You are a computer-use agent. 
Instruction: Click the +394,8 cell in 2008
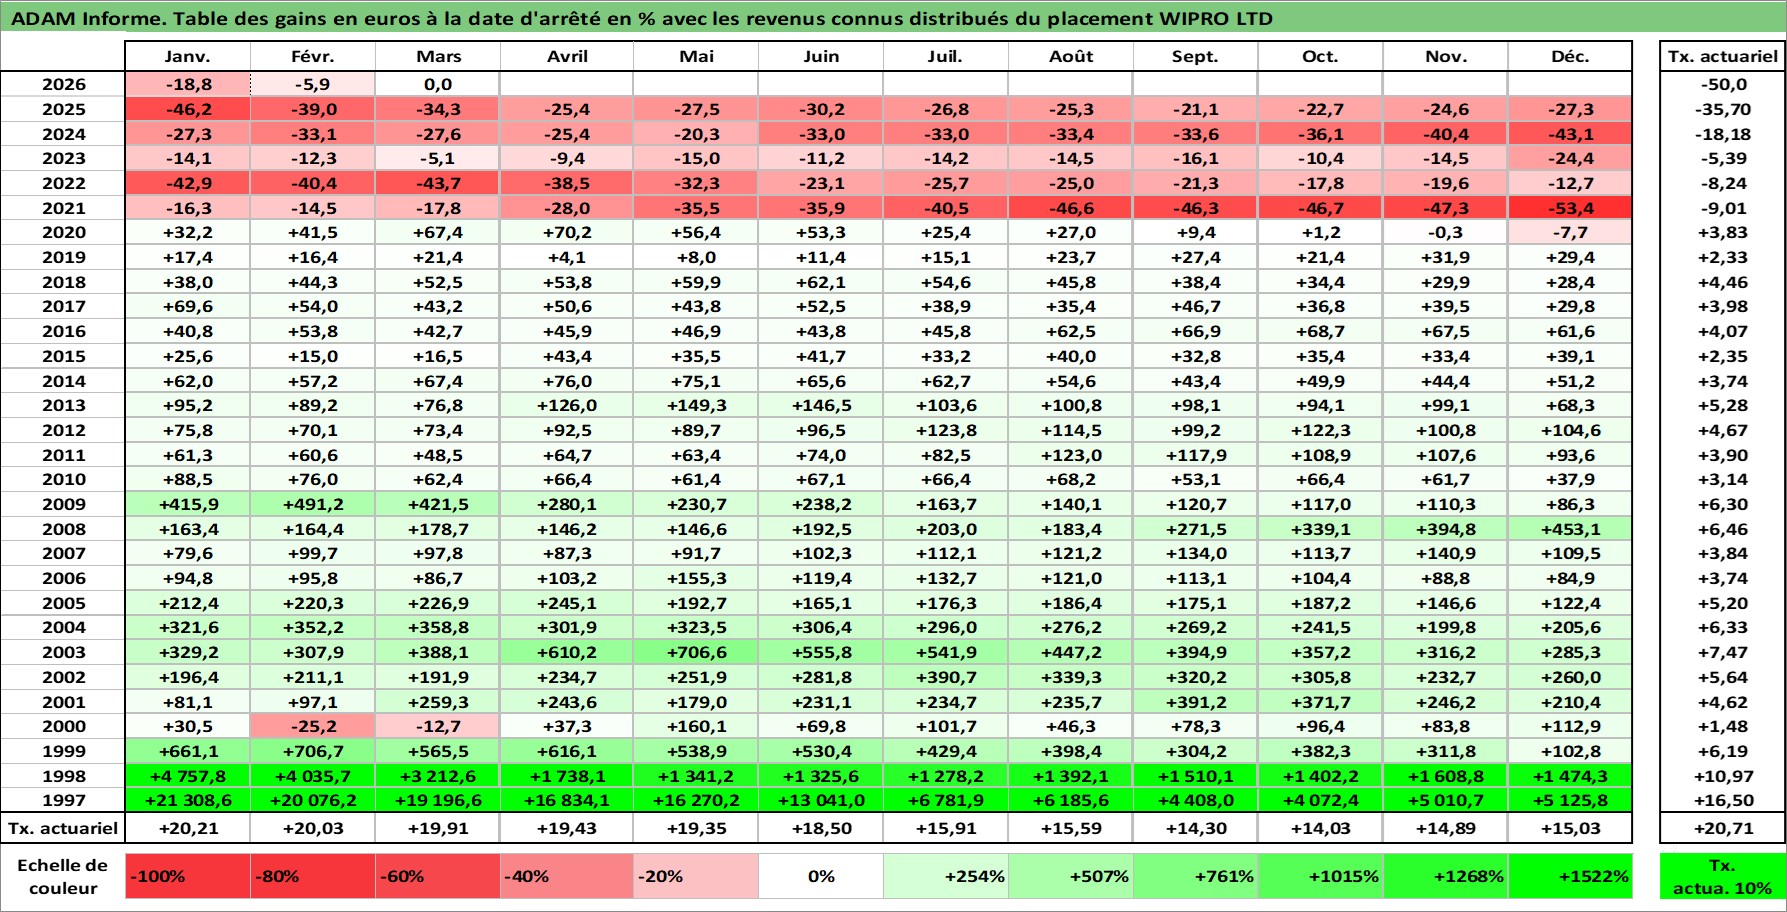(x=1446, y=529)
